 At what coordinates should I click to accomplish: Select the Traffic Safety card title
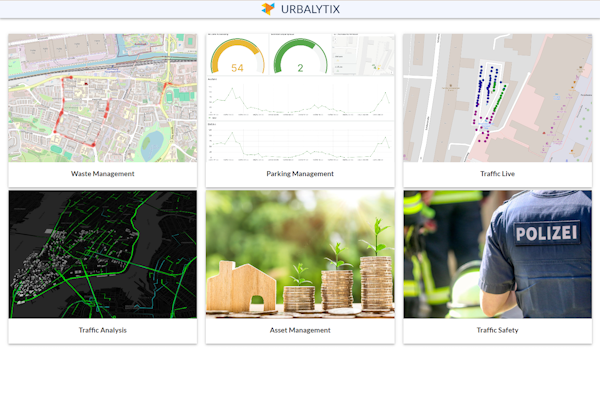point(497,330)
